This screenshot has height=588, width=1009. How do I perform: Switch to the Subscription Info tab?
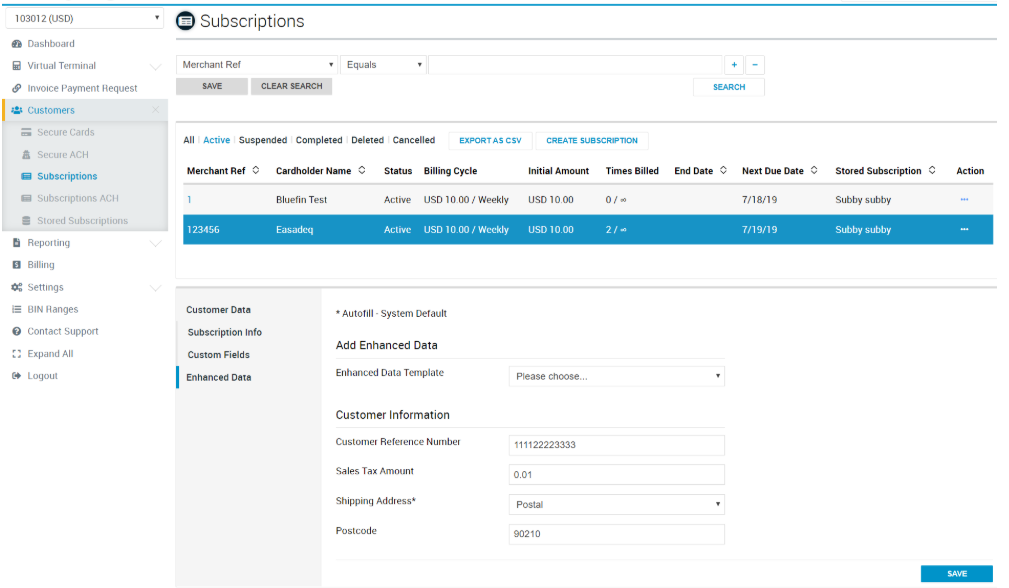click(225, 332)
